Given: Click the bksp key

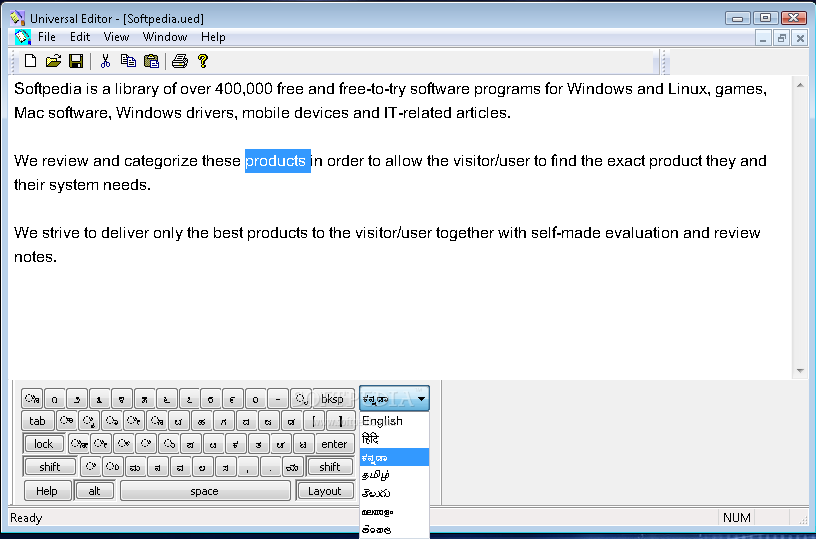Looking at the screenshot, I should click(x=333, y=399).
